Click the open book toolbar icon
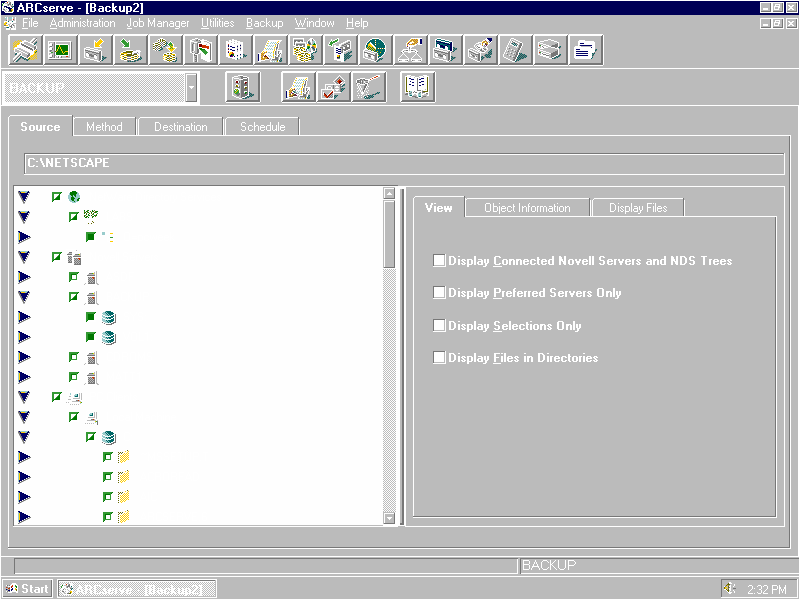Viewport: 800px width, 600px height. click(x=418, y=87)
